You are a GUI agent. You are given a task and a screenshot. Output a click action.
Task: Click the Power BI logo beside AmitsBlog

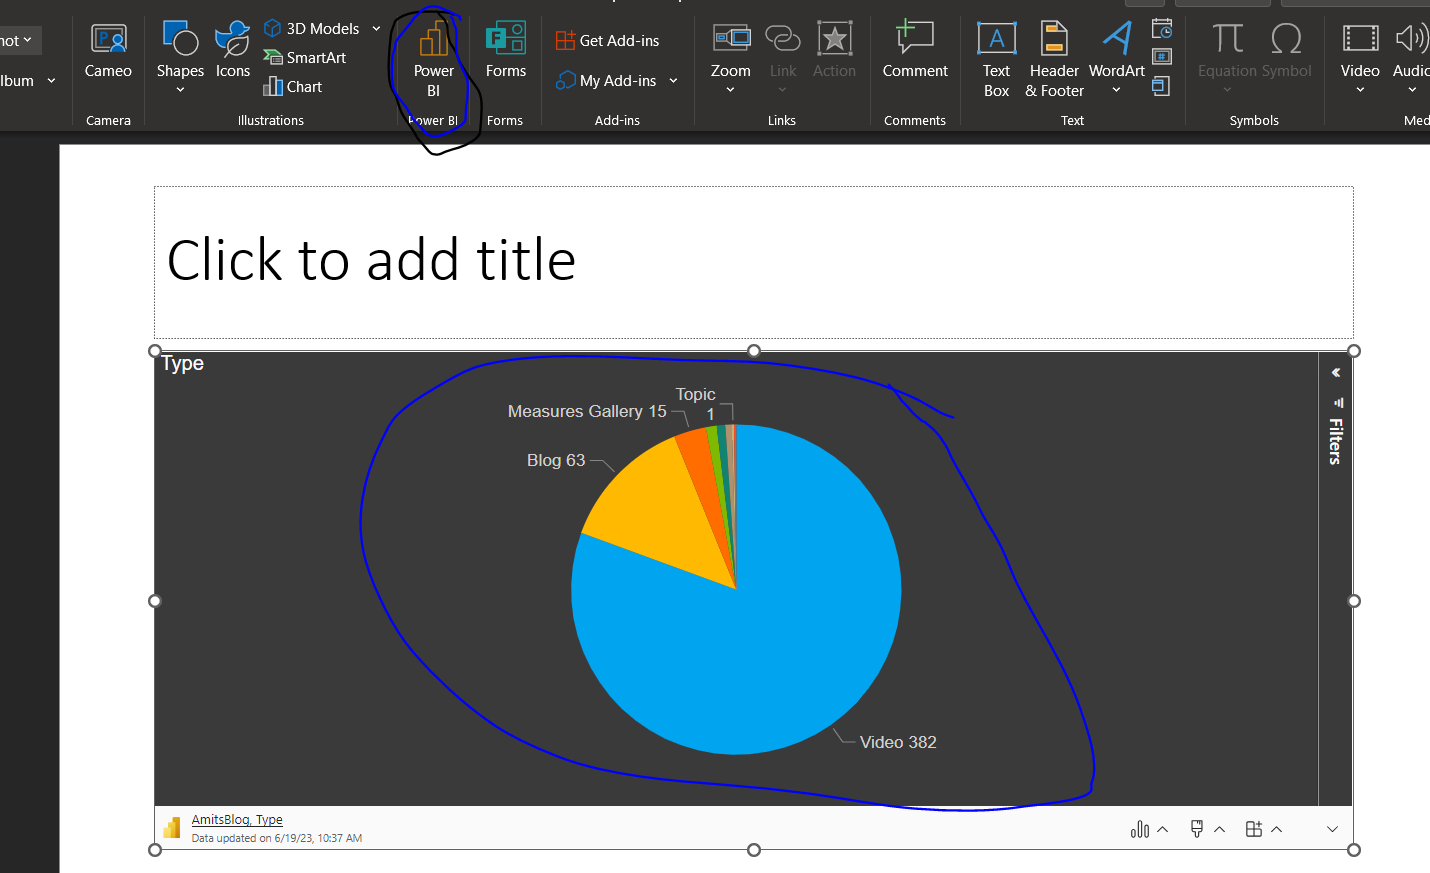tap(172, 828)
